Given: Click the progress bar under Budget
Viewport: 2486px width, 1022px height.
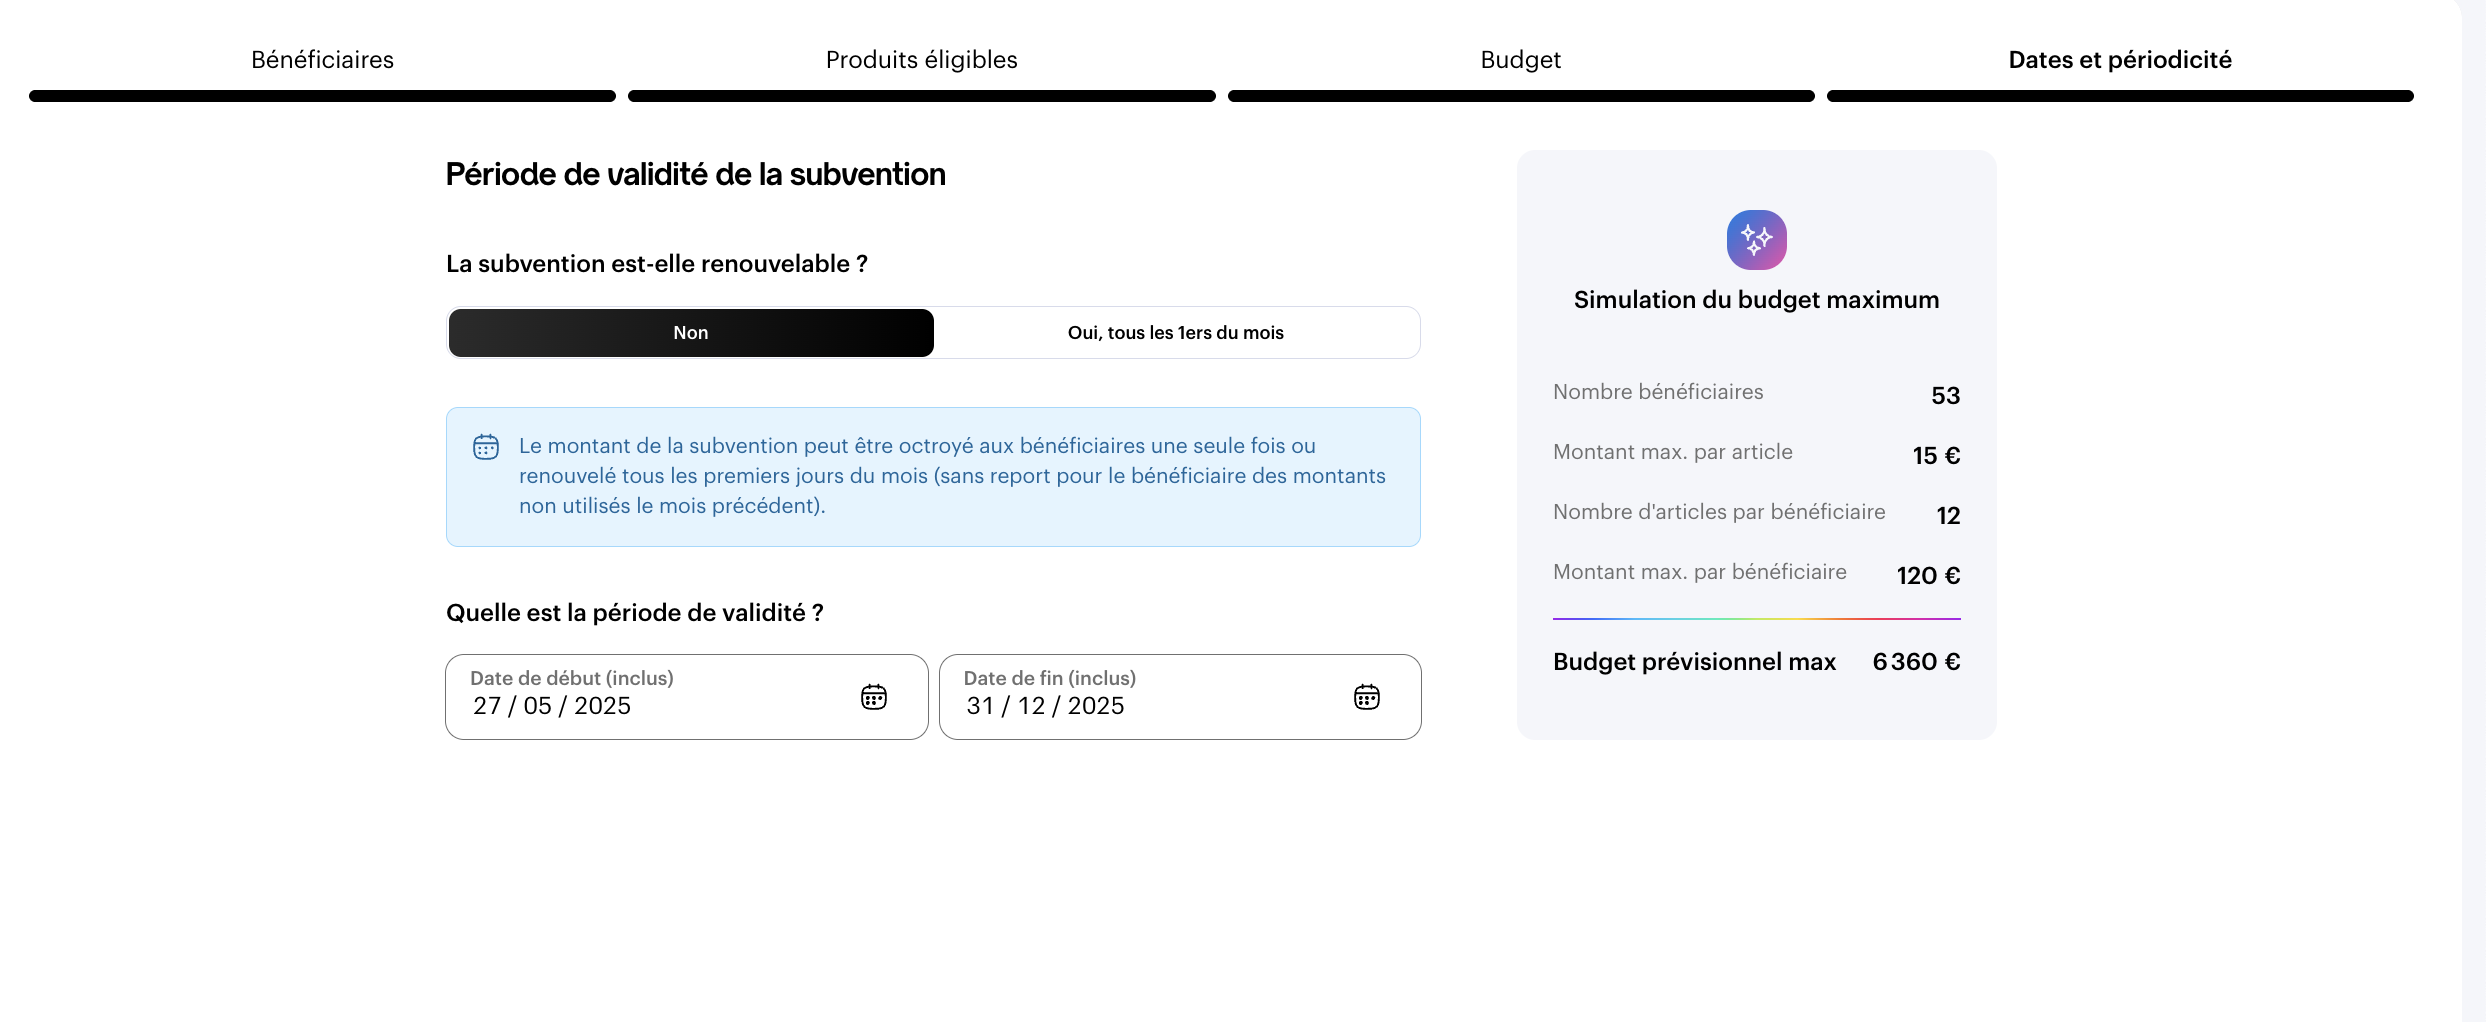Looking at the screenshot, I should (1521, 96).
